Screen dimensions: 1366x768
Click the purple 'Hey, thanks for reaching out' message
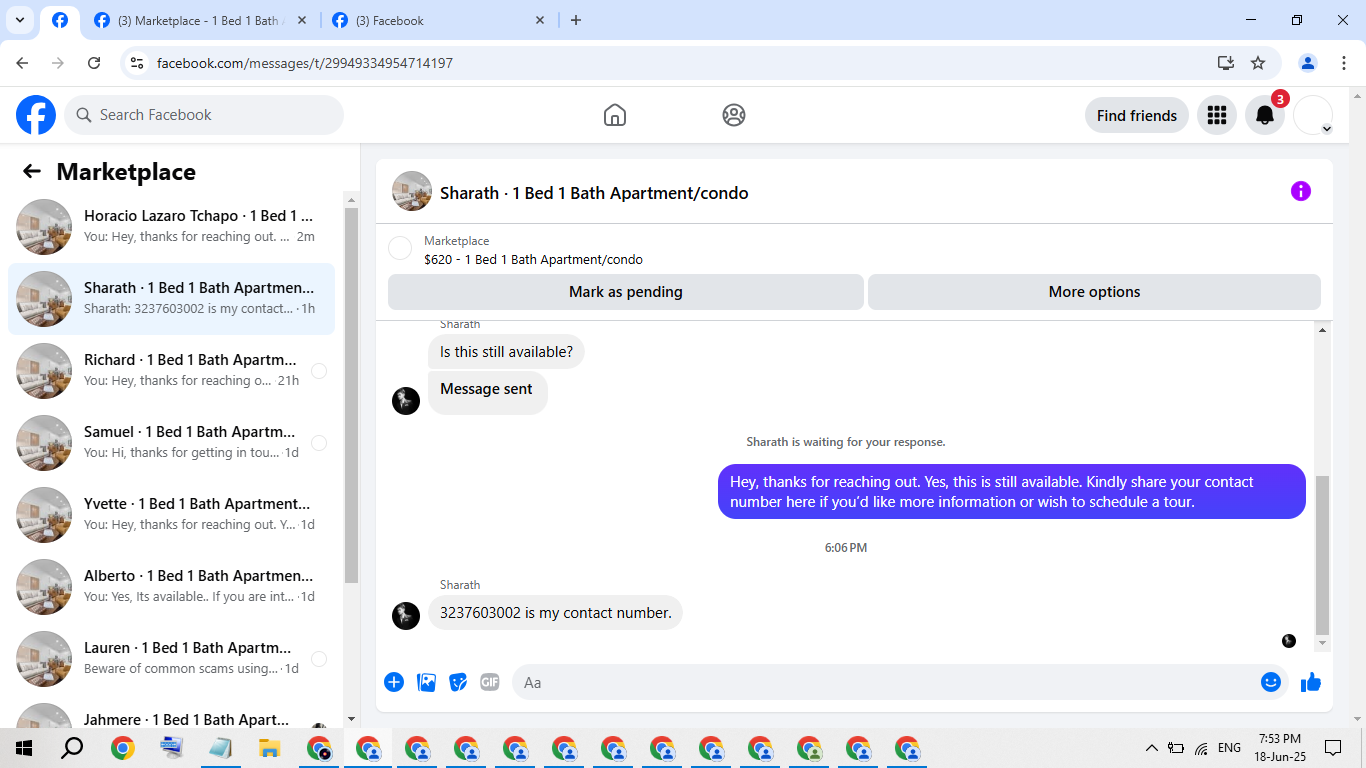[x=1012, y=491]
